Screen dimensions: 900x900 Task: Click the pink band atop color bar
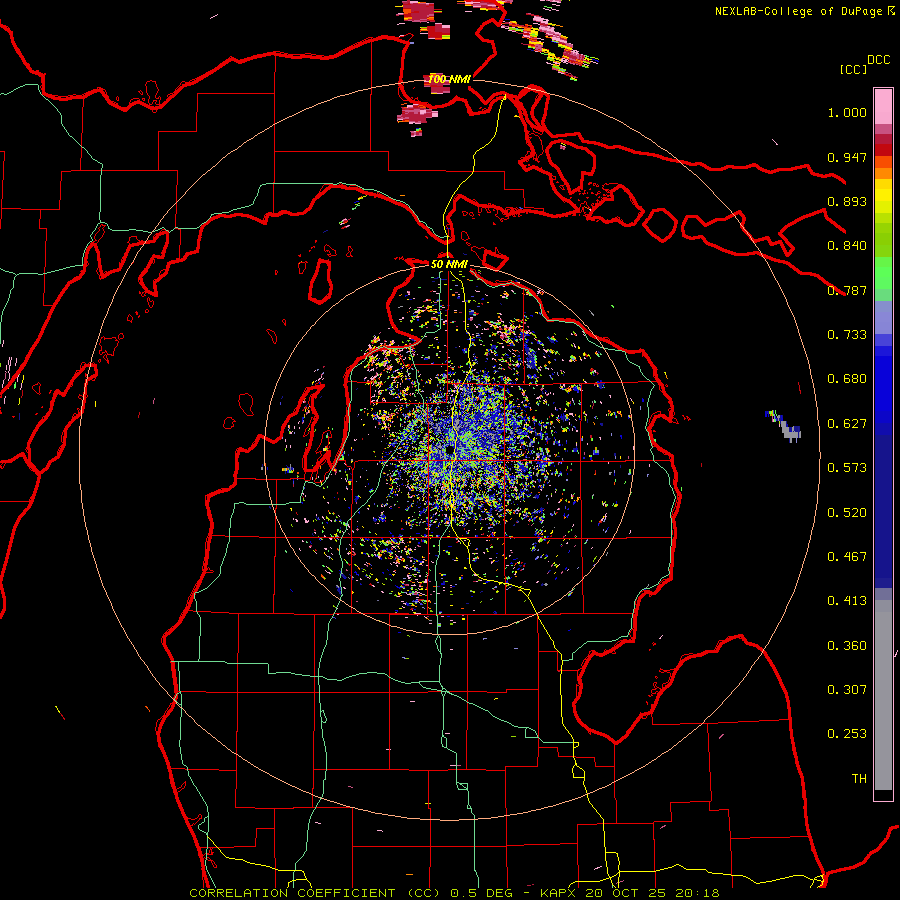(883, 106)
